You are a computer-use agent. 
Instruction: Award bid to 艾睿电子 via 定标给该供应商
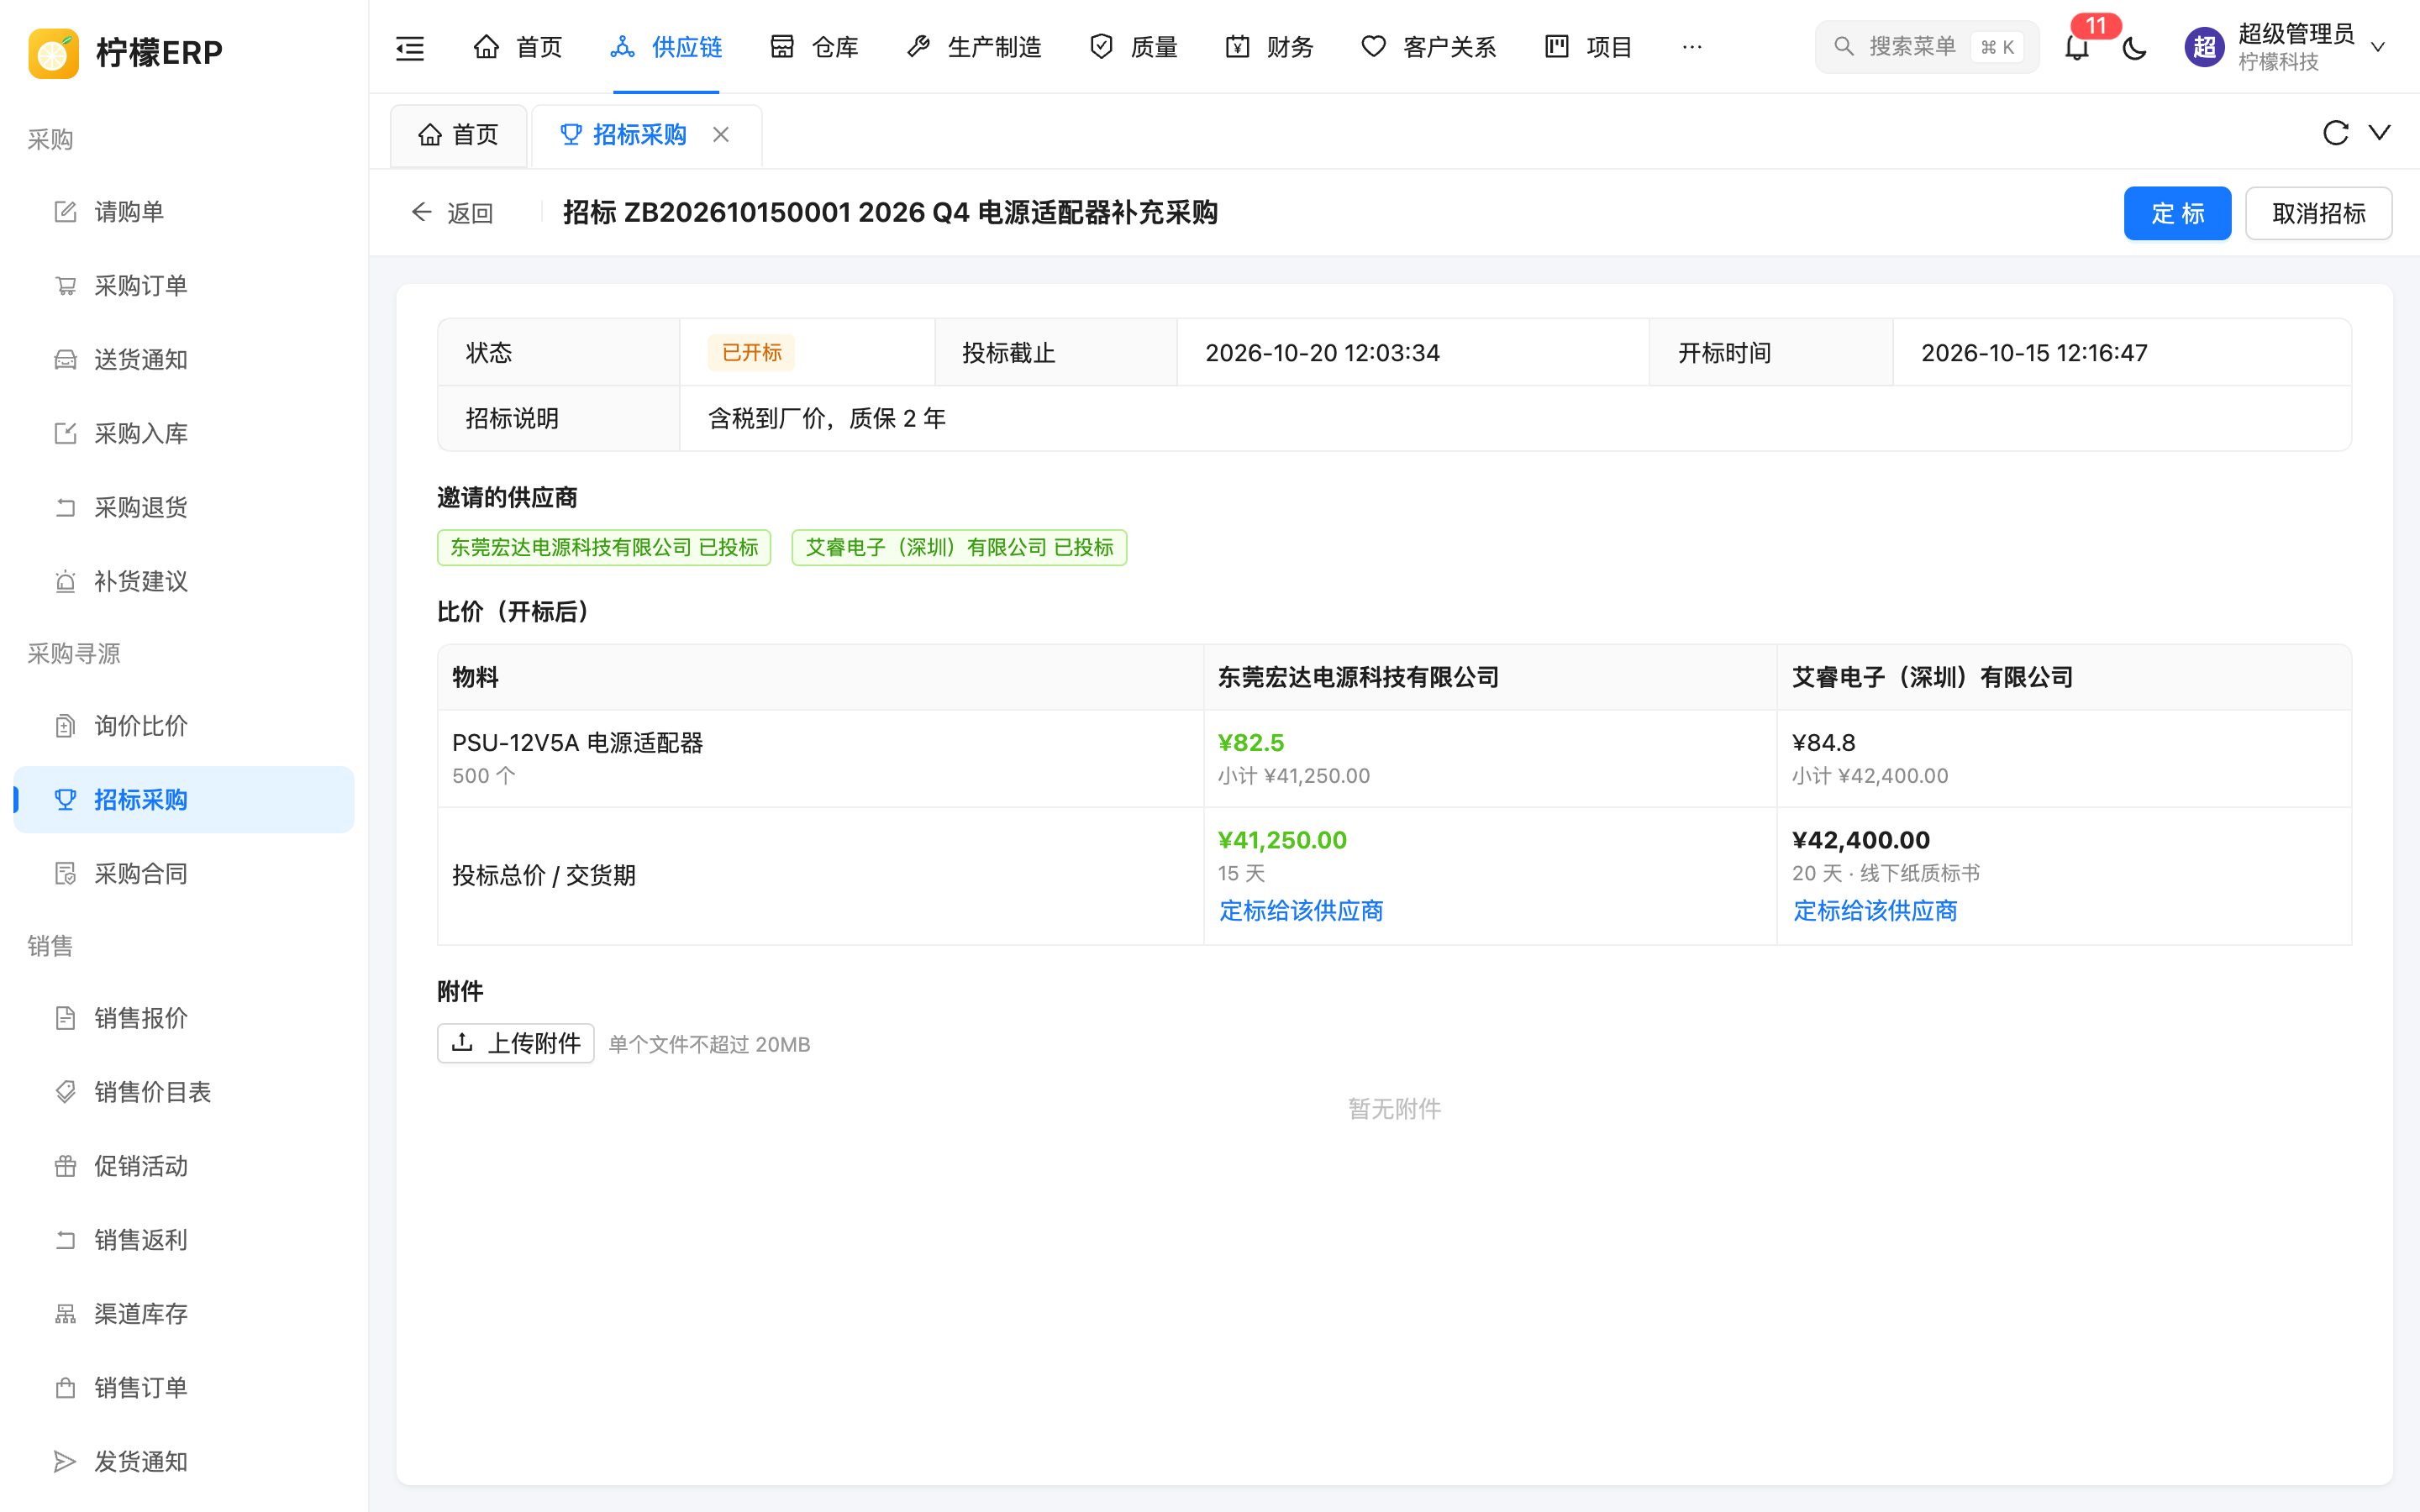(x=1875, y=911)
